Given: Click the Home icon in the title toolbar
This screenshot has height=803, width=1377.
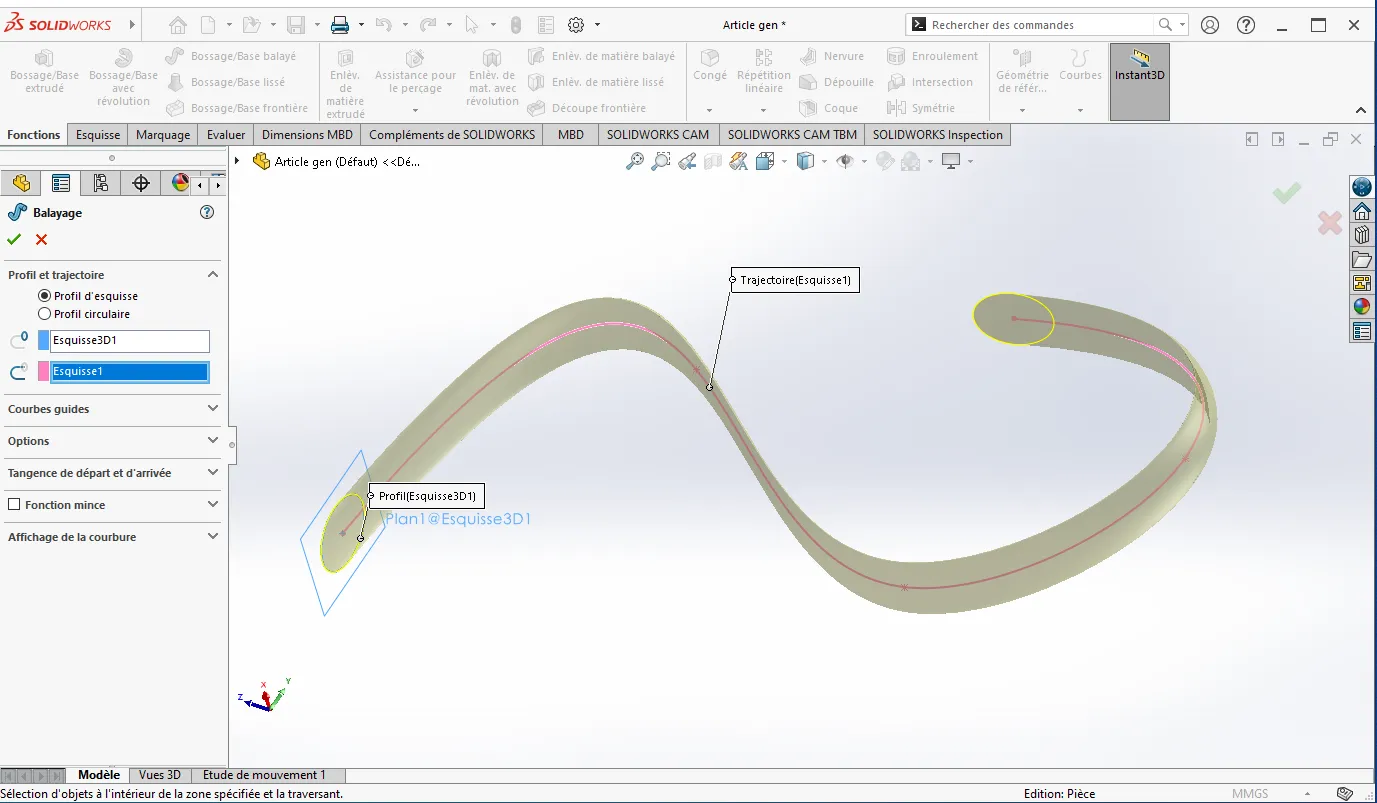Looking at the screenshot, I should (178, 25).
